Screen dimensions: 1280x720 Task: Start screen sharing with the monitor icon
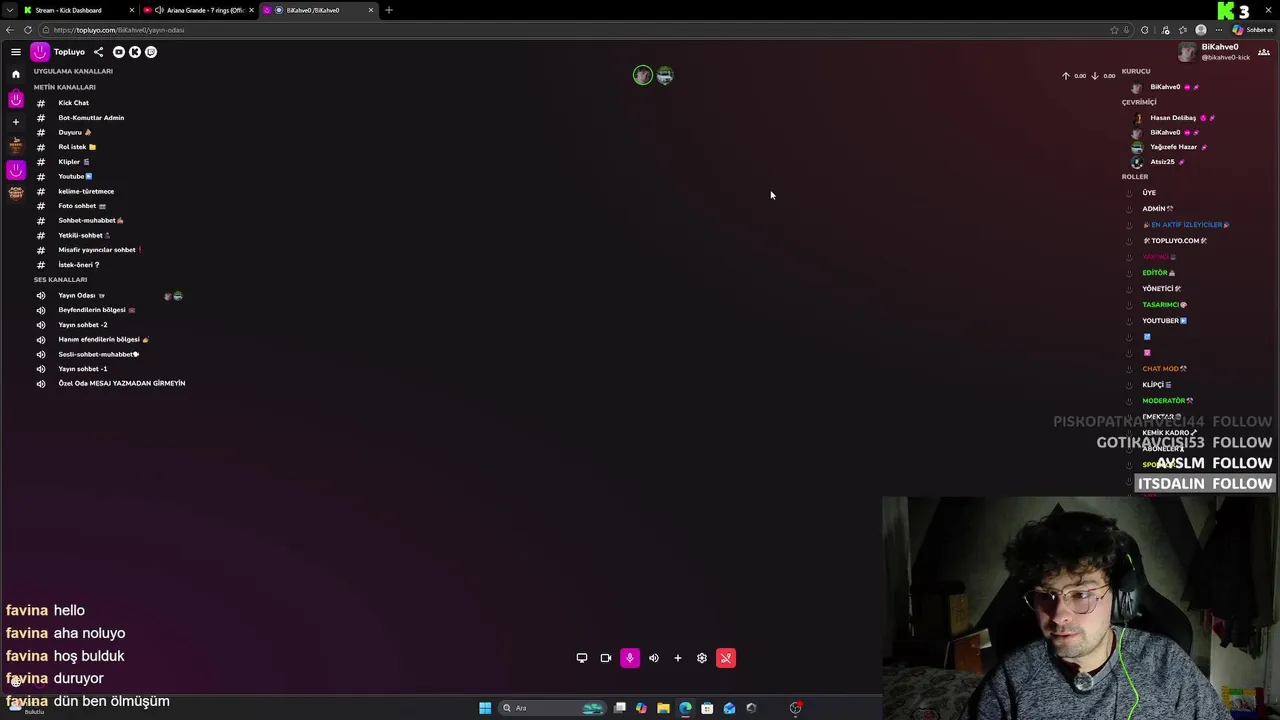point(582,658)
